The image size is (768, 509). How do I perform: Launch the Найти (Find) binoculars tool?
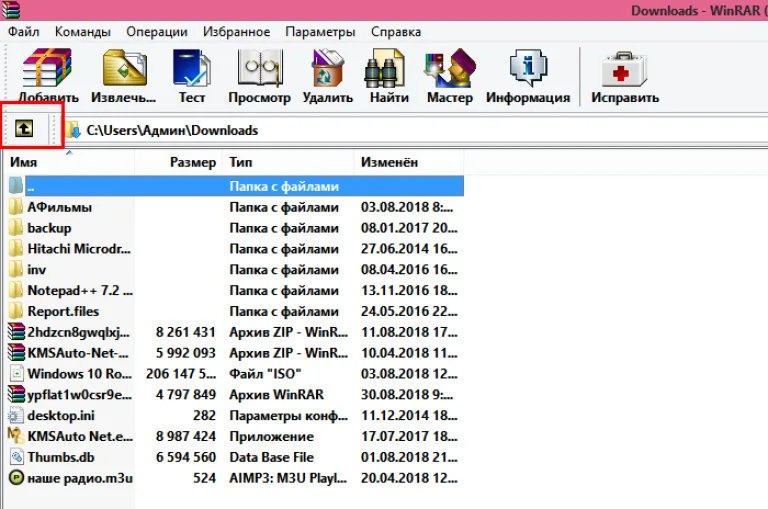point(389,76)
